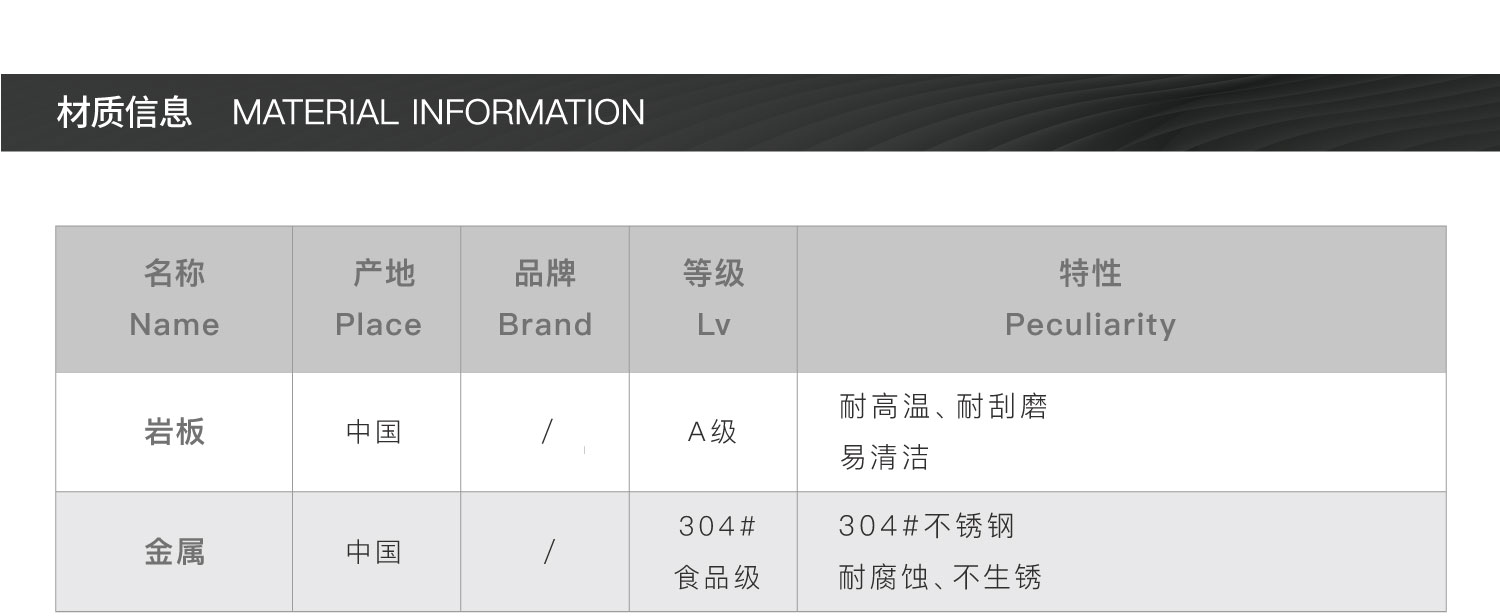Select the 特性 Peculiarity column header
Screen dimensions: 1500x616
click(x=1090, y=299)
